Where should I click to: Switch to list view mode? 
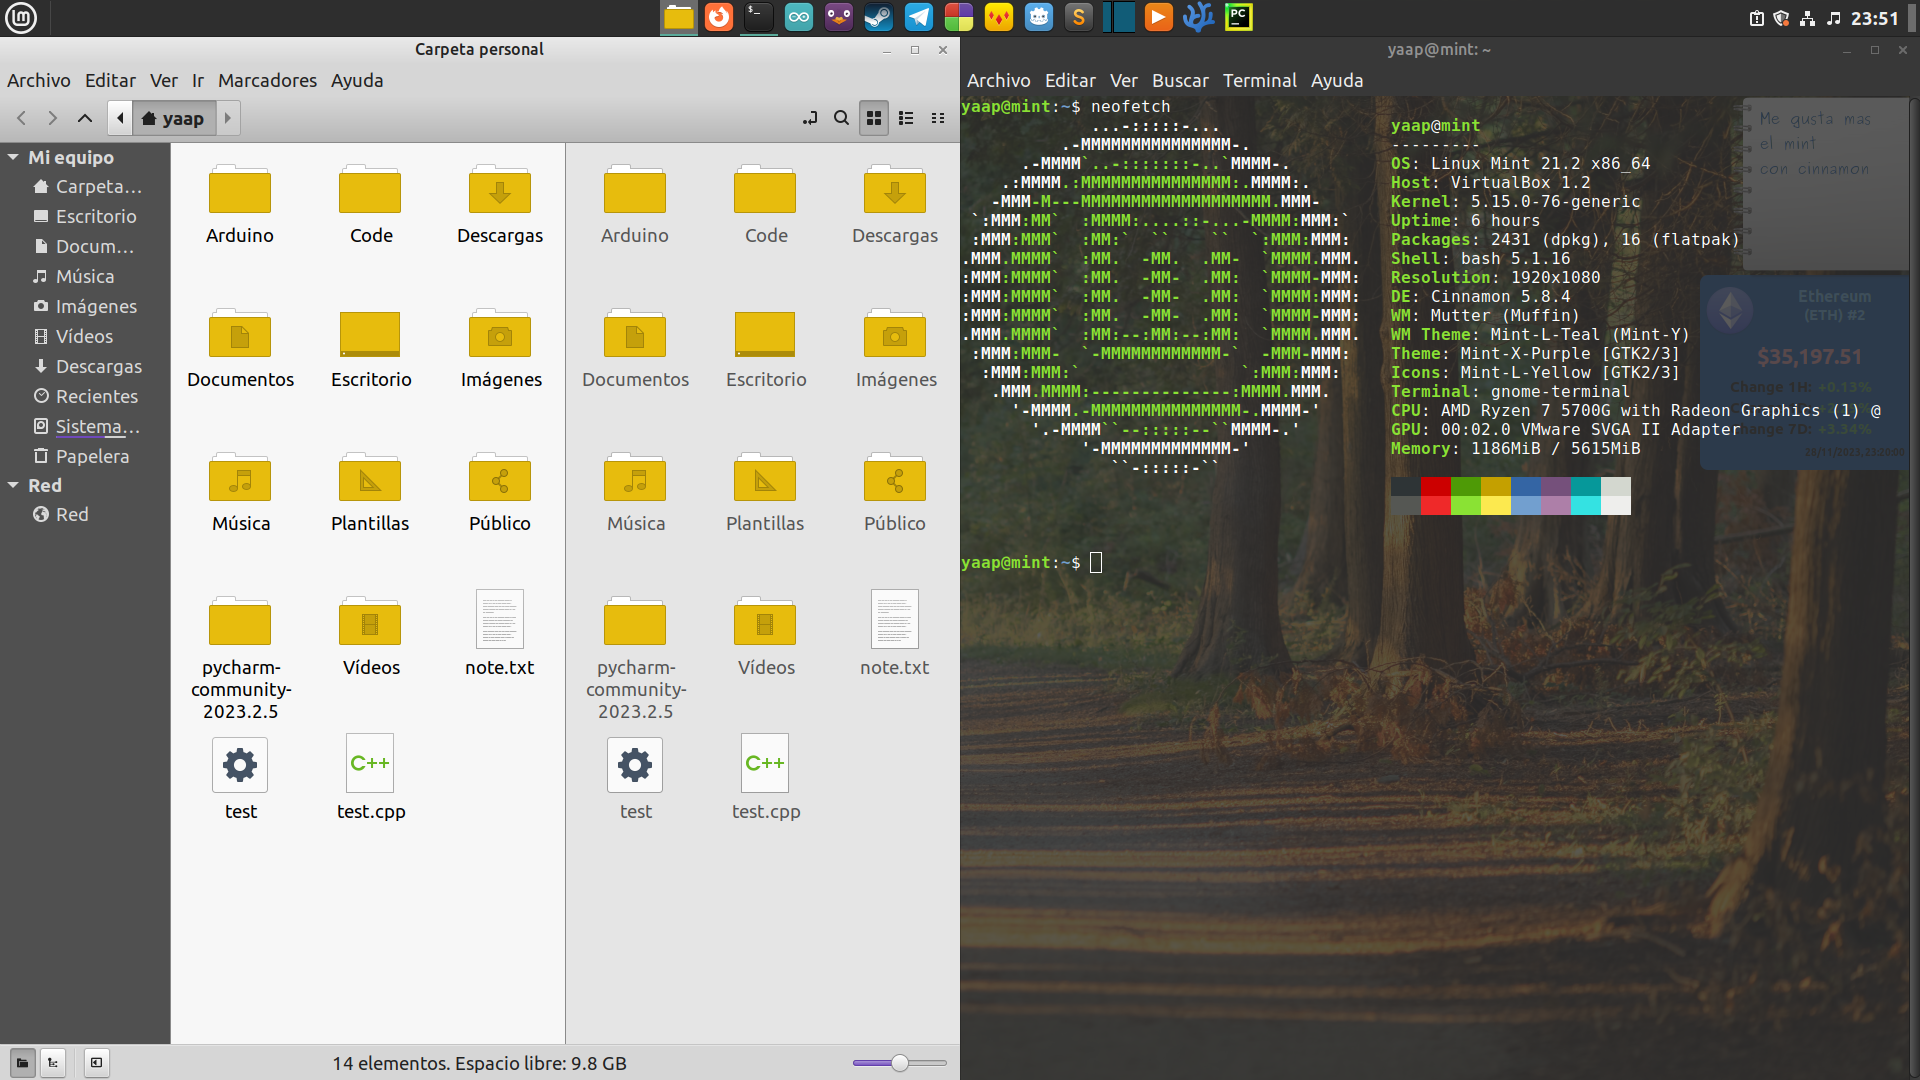(906, 118)
